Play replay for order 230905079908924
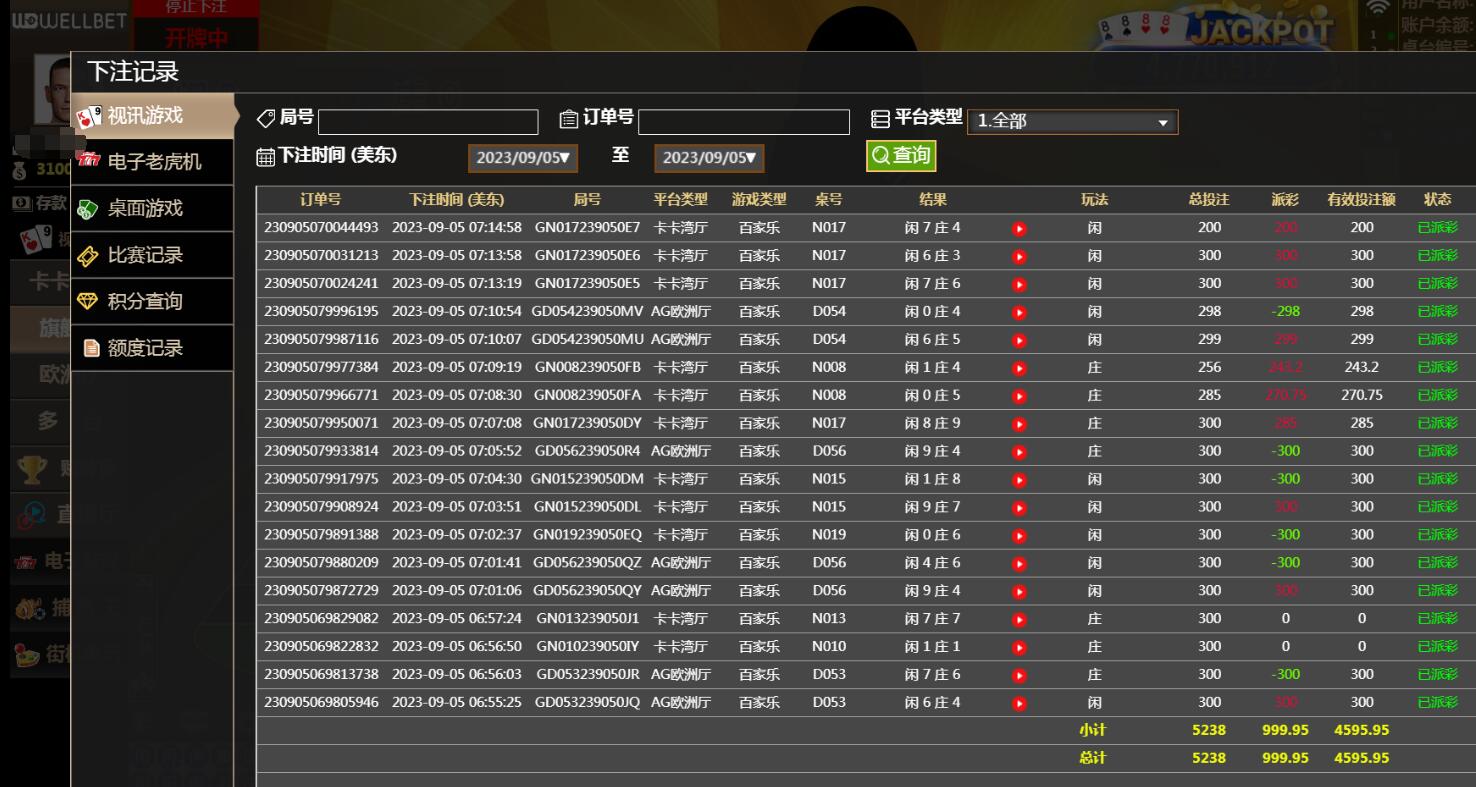 [x=1019, y=507]
